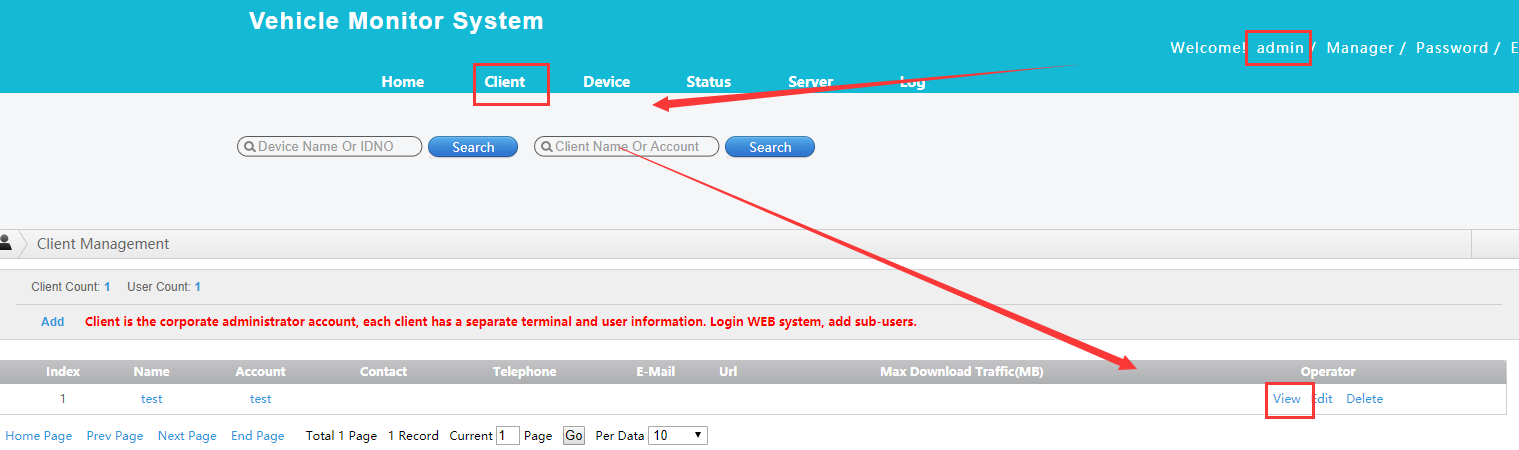The width and height of the screenshot is (1519, 450).
Task: Focus the Client Name Or Account field
Action: coord(627,147)
